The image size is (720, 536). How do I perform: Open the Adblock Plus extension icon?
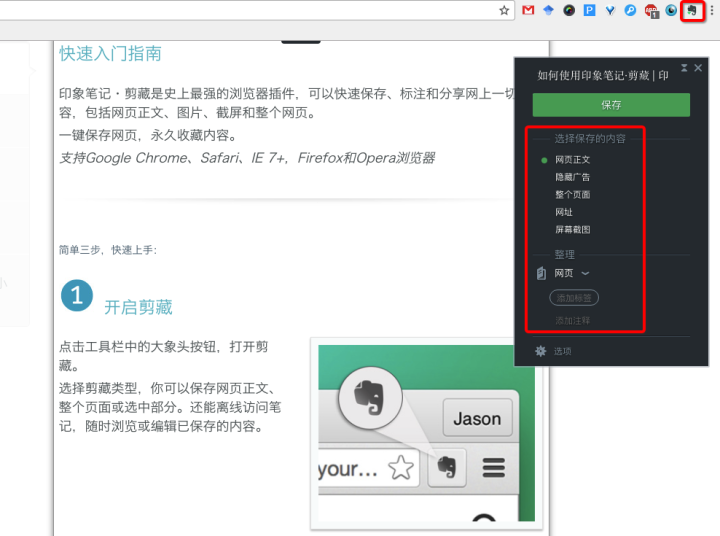[x=652, y=11]
